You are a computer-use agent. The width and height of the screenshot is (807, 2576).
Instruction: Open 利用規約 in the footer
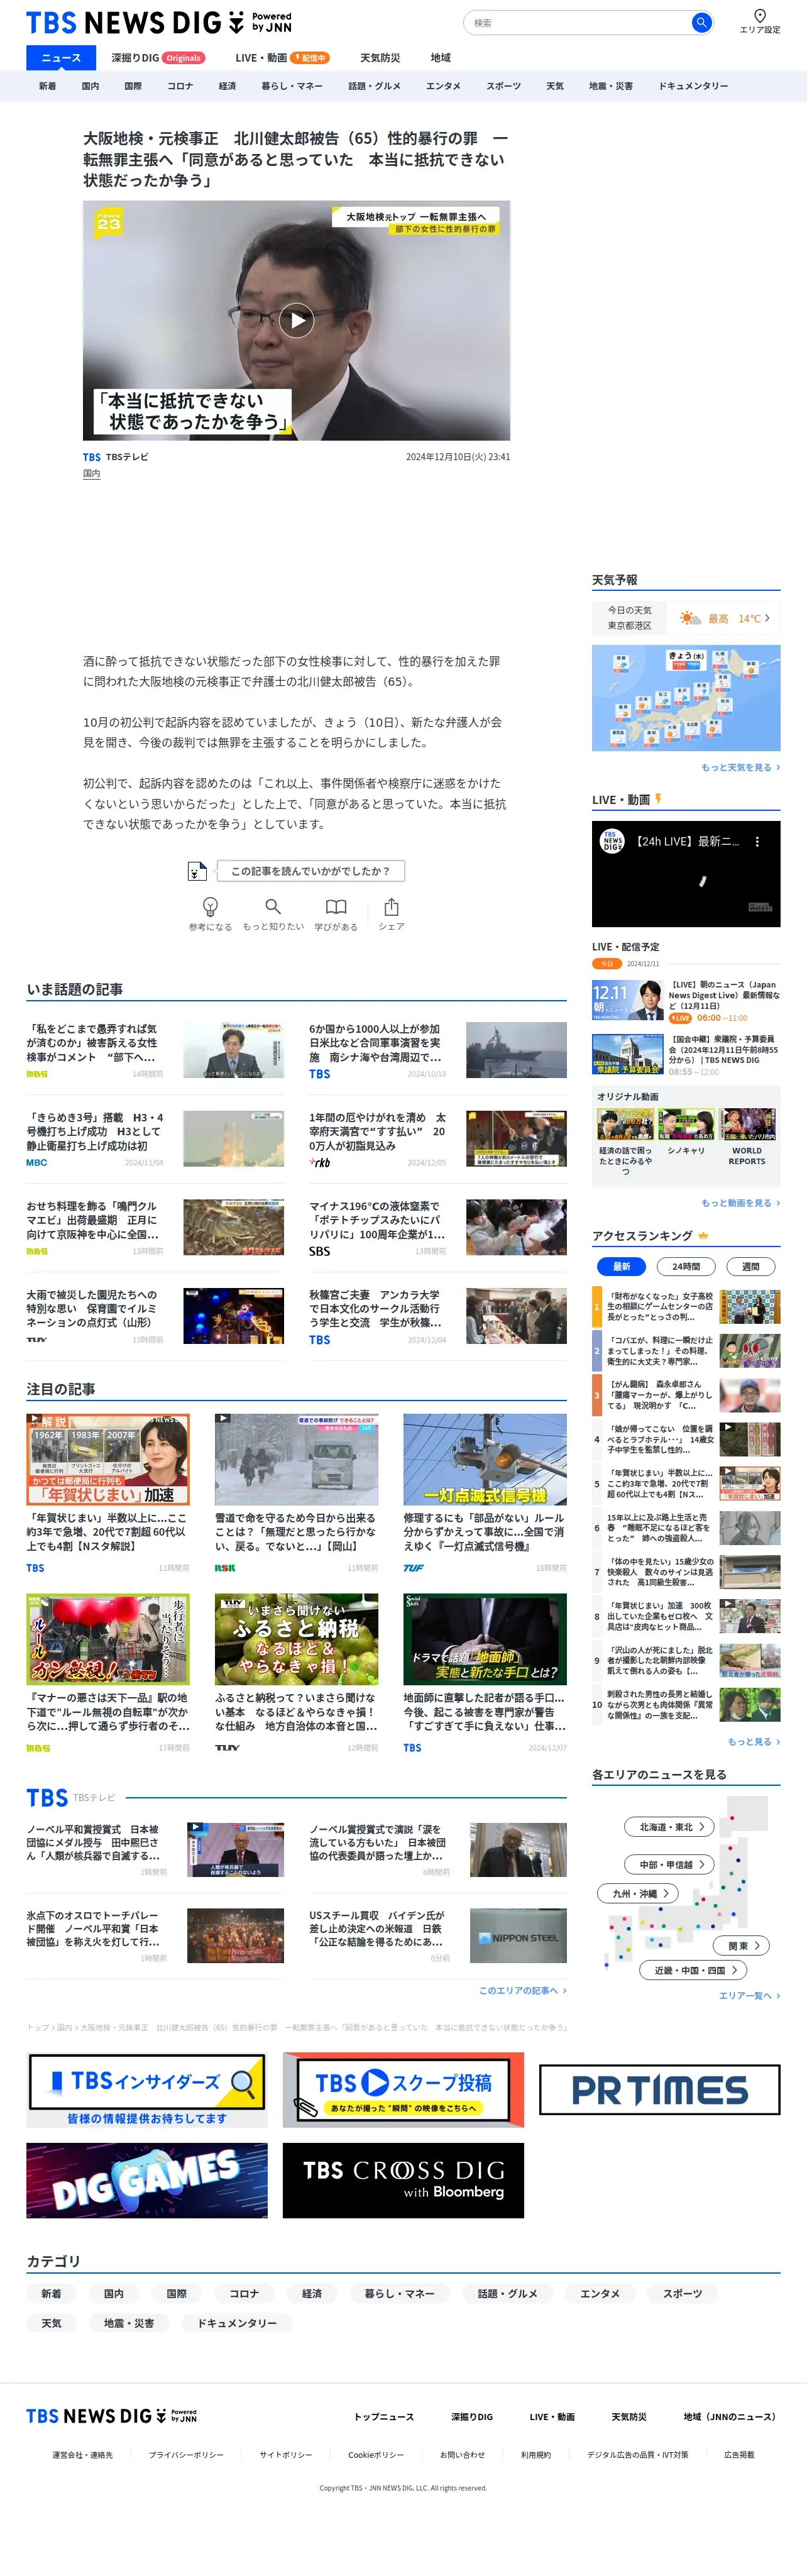[535, 2455]
